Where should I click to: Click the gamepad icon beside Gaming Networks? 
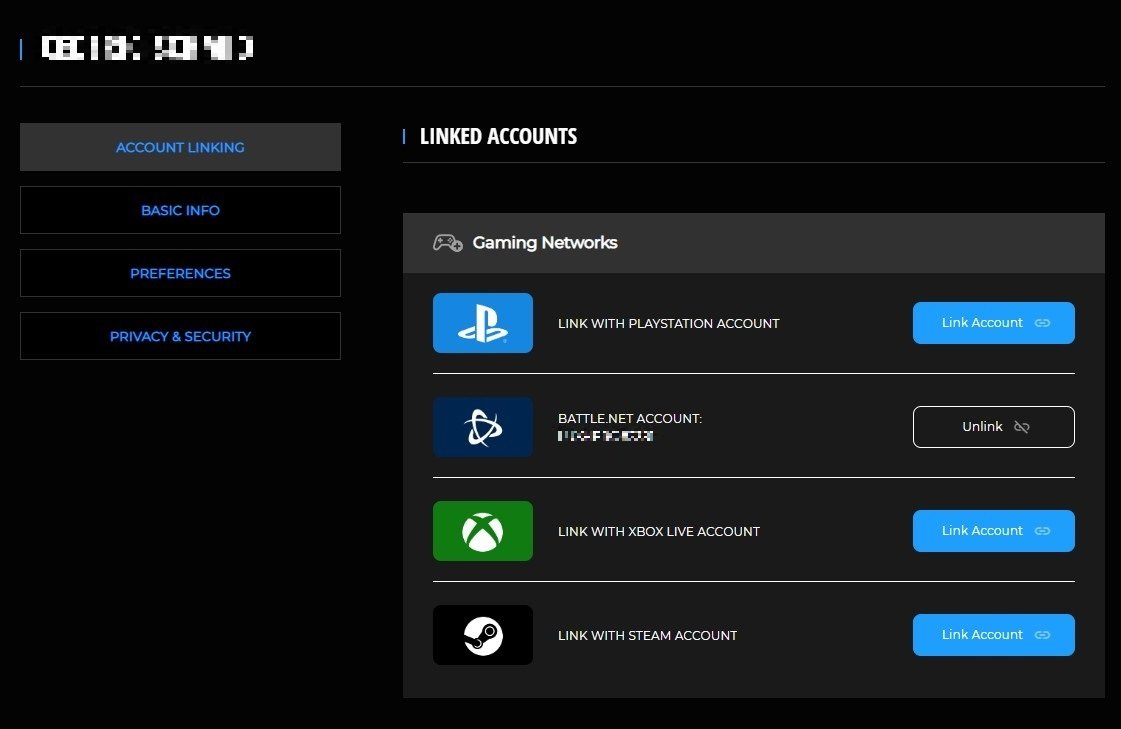447,243
